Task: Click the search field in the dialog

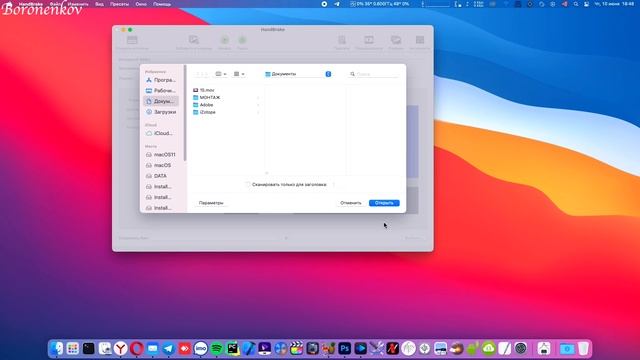Action: tap(373, 74)
